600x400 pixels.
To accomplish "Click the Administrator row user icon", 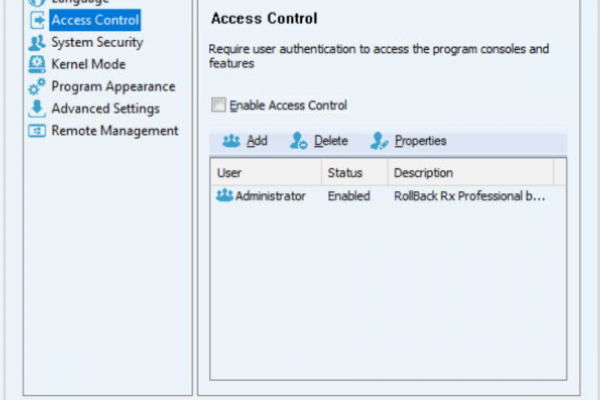I will coord(225,196).
